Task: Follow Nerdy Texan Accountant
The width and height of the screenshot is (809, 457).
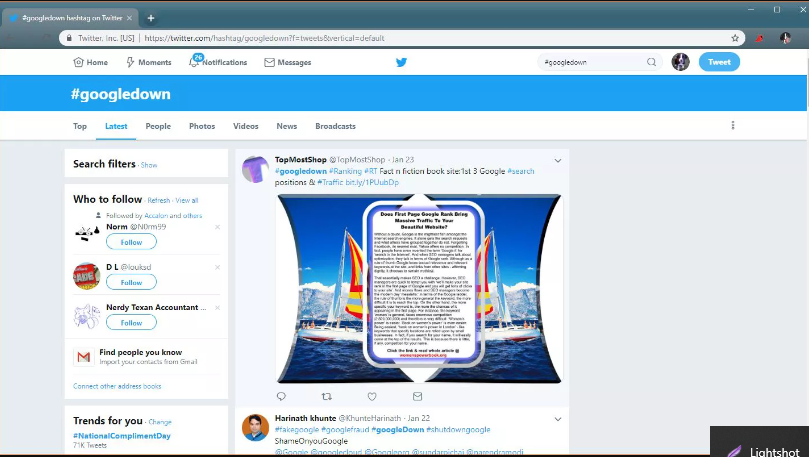Action: coord(131,322)
